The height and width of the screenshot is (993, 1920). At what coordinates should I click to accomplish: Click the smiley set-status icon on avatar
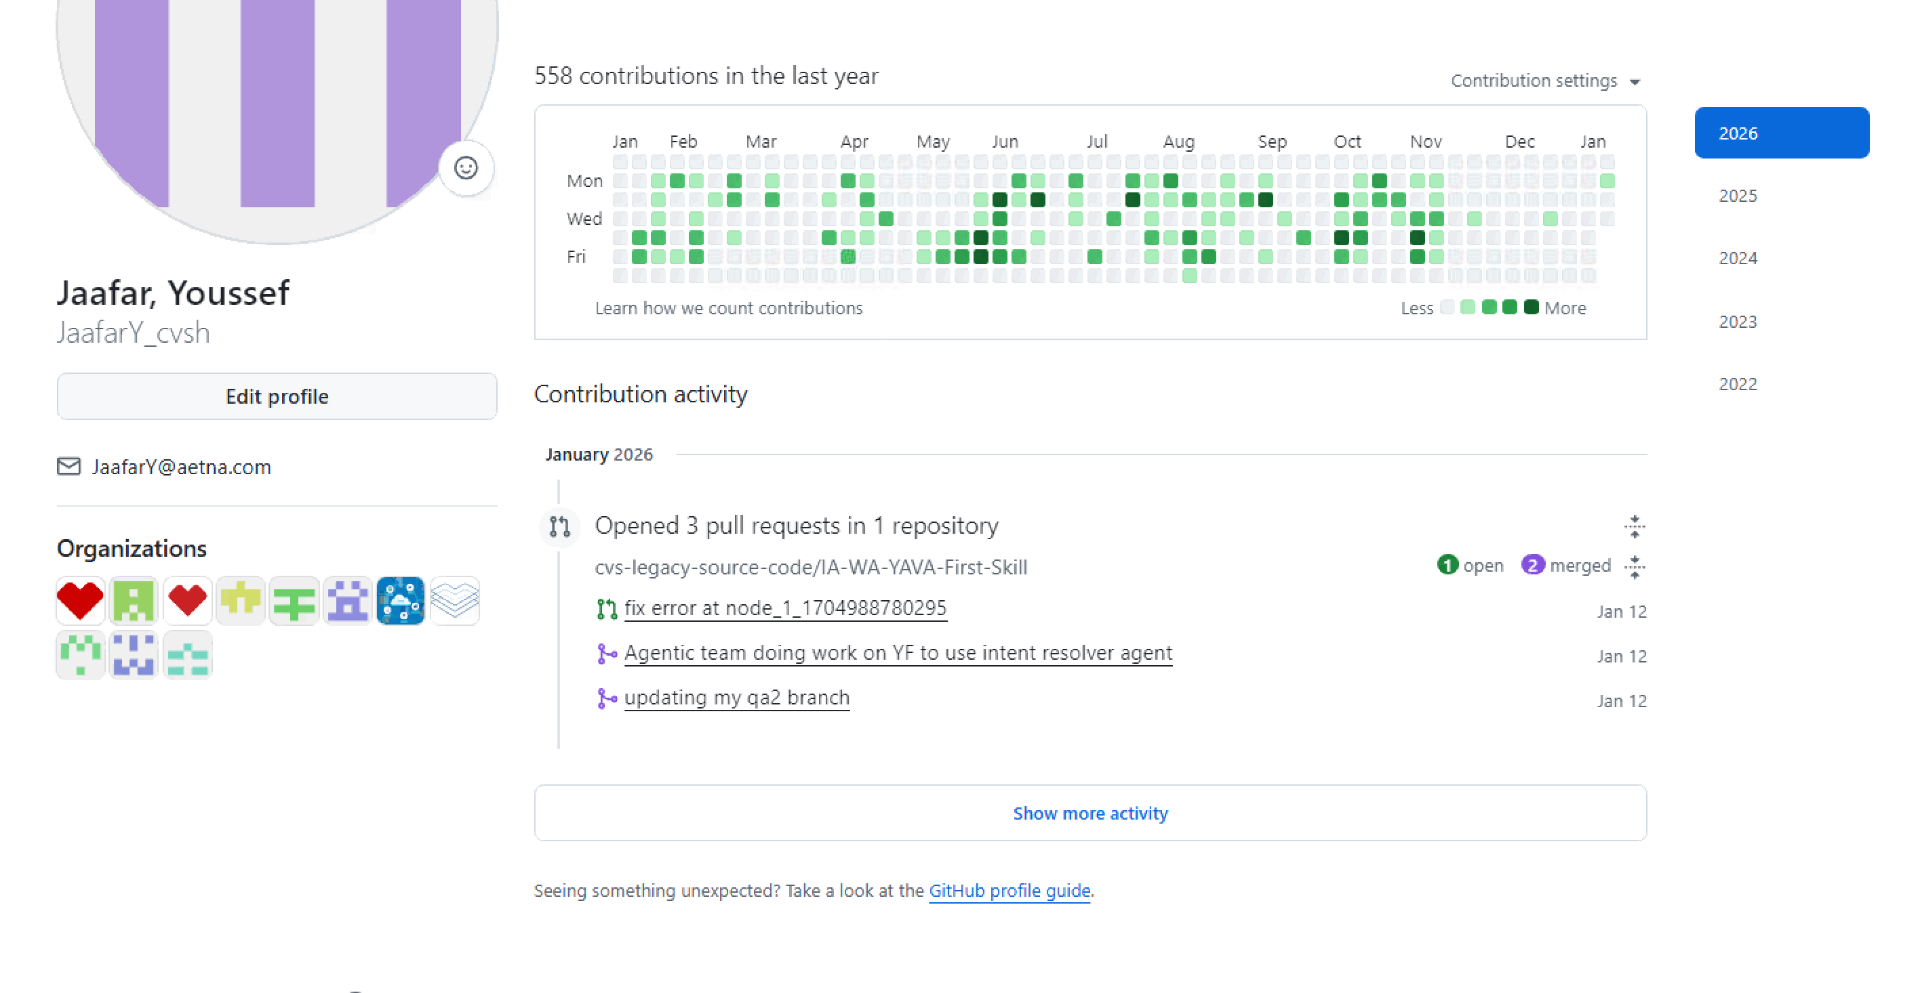pos(466,168)
